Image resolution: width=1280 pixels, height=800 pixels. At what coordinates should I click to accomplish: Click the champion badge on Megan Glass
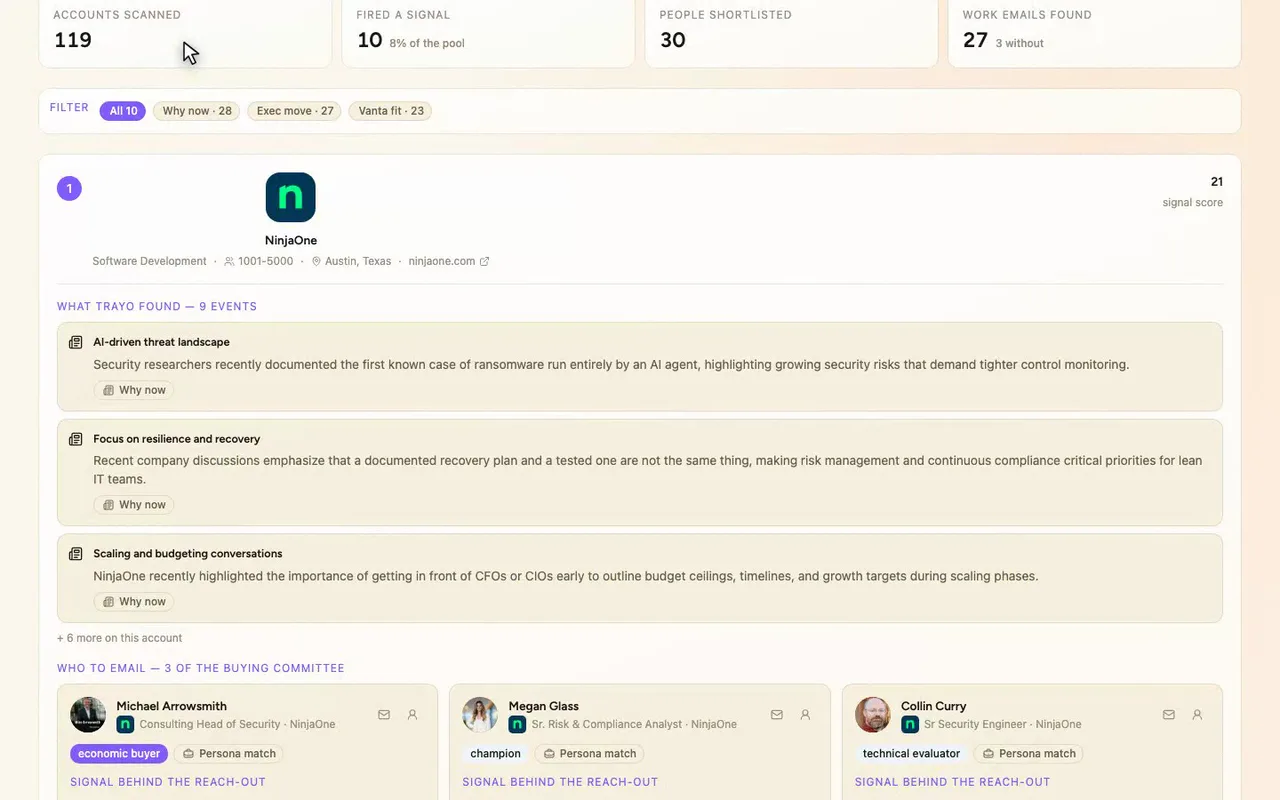(496, 754)
